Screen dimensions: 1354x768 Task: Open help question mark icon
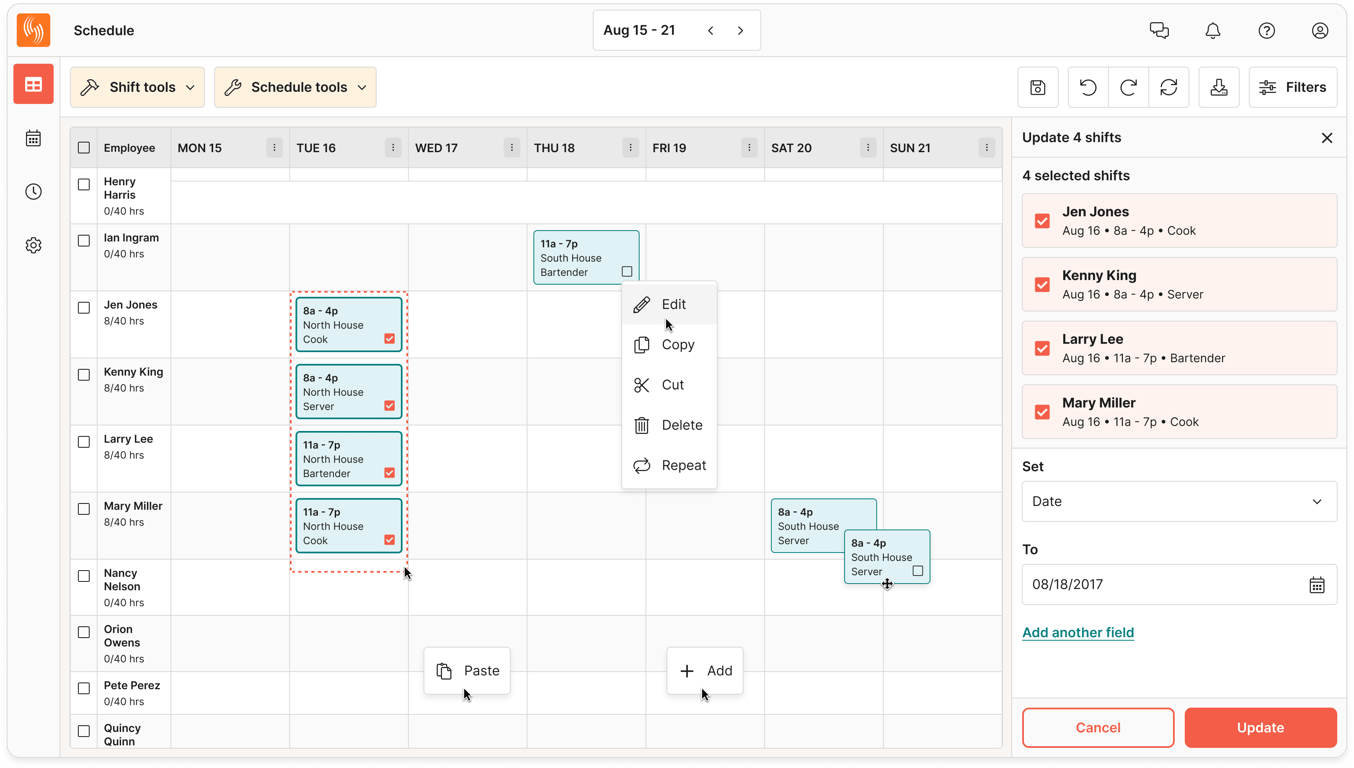pyautogui.click(x=1267, y=31)
